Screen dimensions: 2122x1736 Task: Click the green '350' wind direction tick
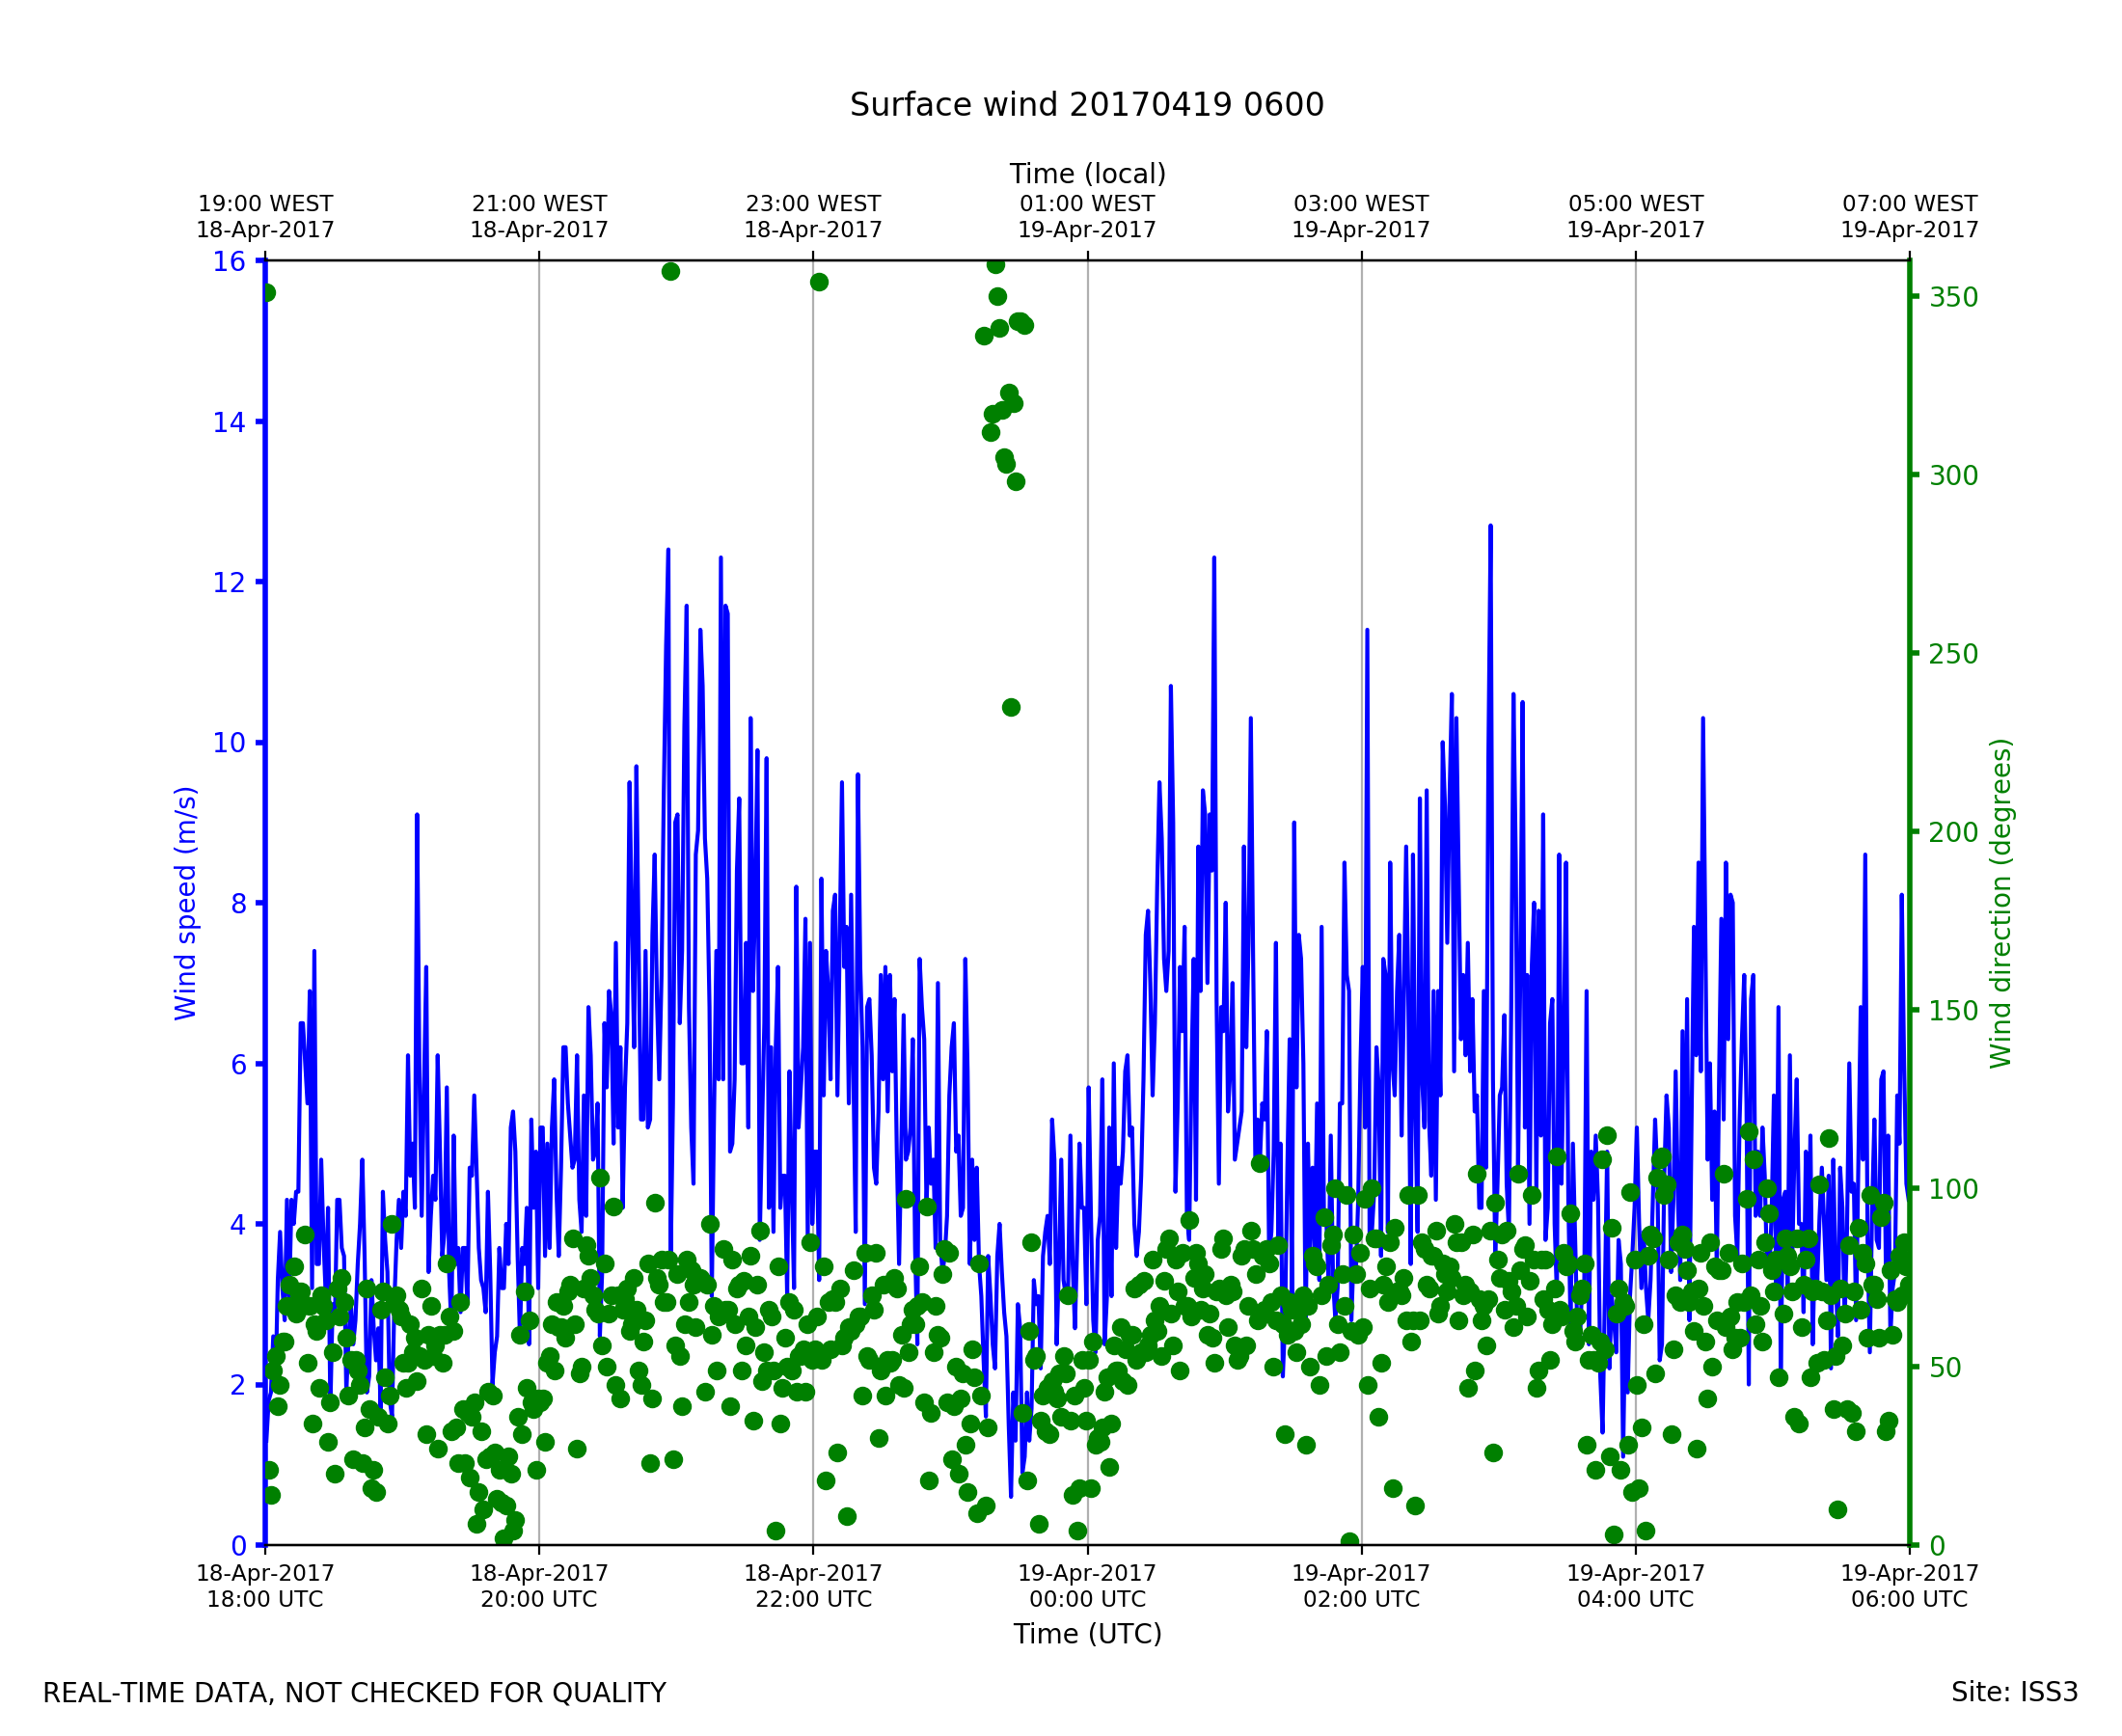[x=1953, y=298]
